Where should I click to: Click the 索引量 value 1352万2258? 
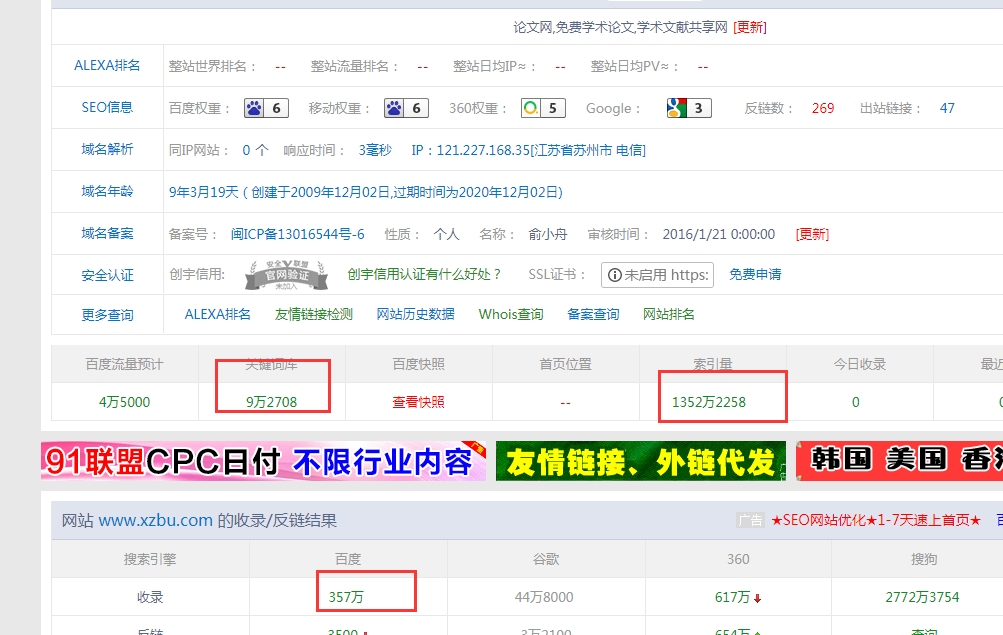click(x=710, y=402)
